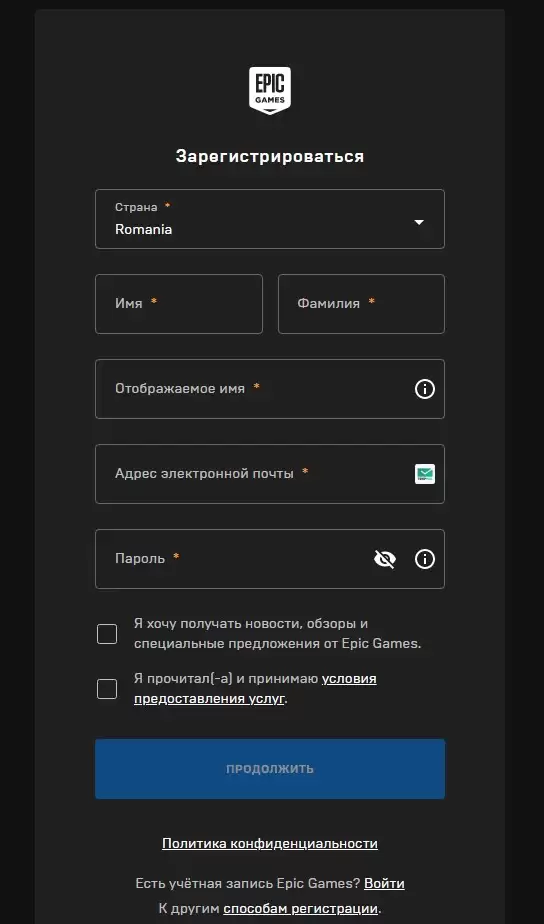This screenshot has width=544, height=924.
Task: Click the Epic Games logo
Action: tap(270, 90)
